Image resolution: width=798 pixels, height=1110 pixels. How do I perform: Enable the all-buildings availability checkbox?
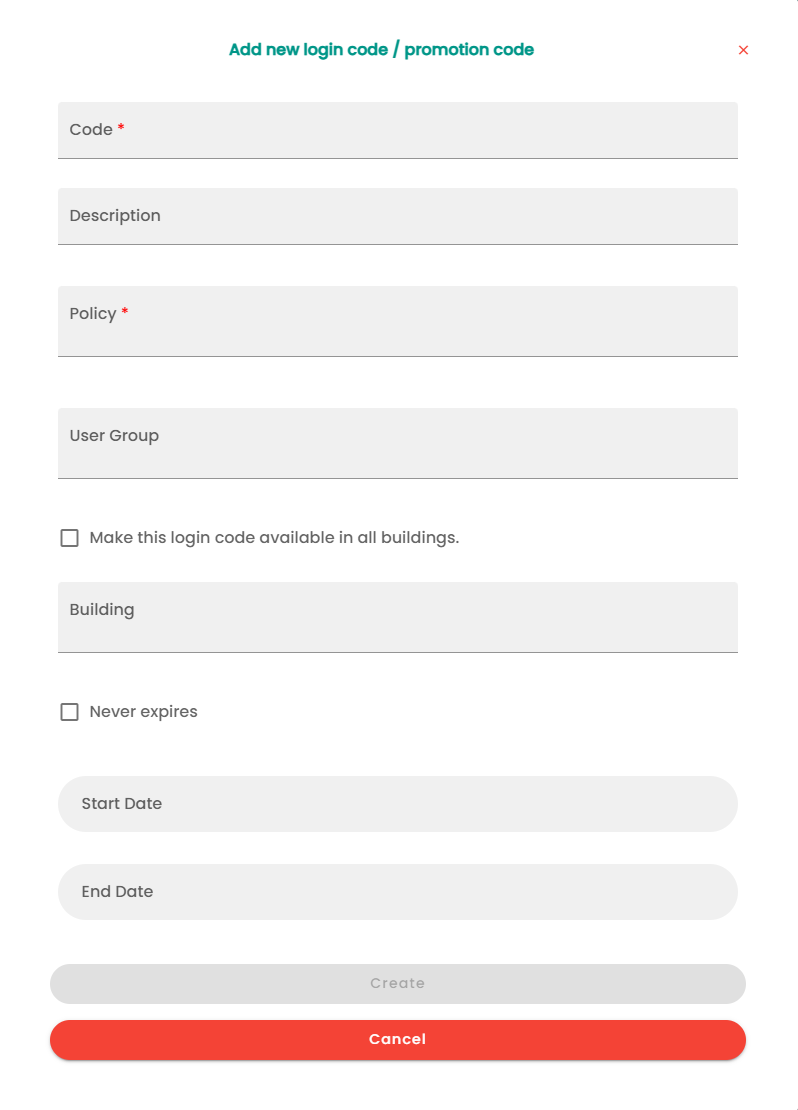69,538
